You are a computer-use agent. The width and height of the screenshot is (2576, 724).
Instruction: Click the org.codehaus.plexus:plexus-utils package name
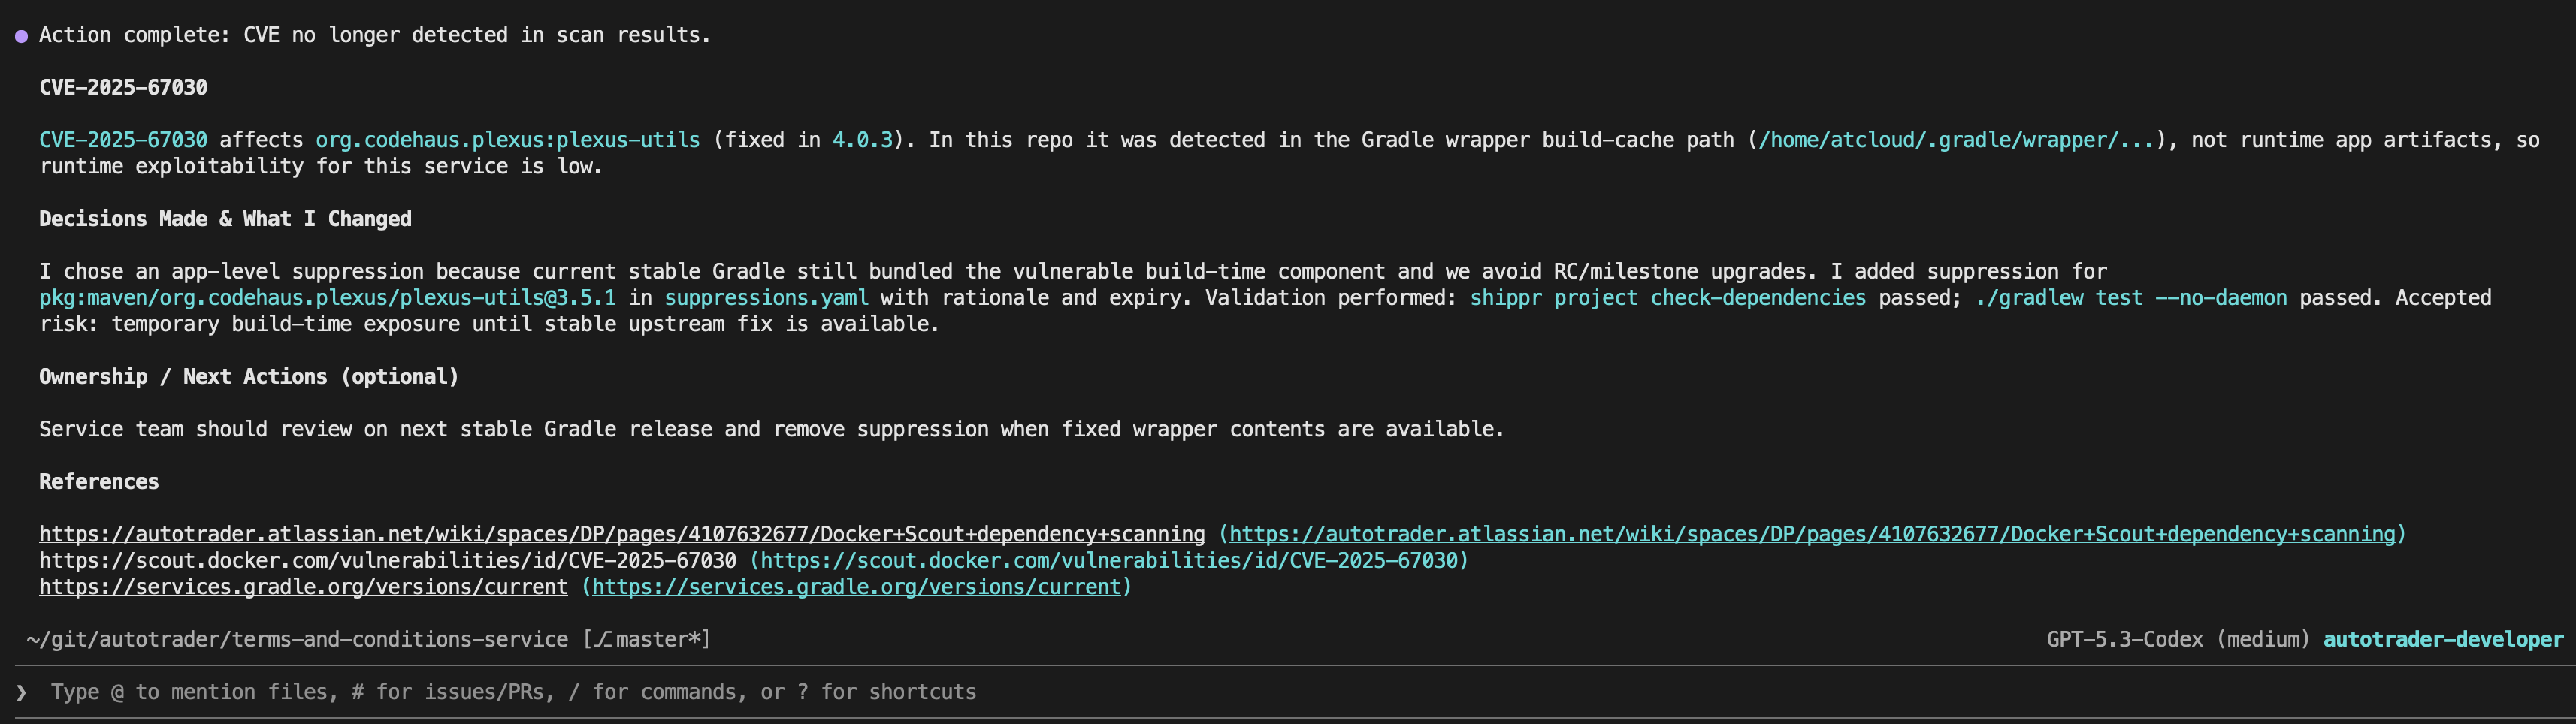(x=507, y=140)
